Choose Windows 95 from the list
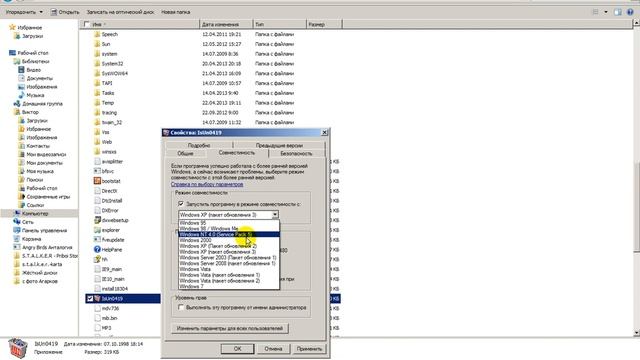The image size is (640, 360). click(x=229, y=223)
